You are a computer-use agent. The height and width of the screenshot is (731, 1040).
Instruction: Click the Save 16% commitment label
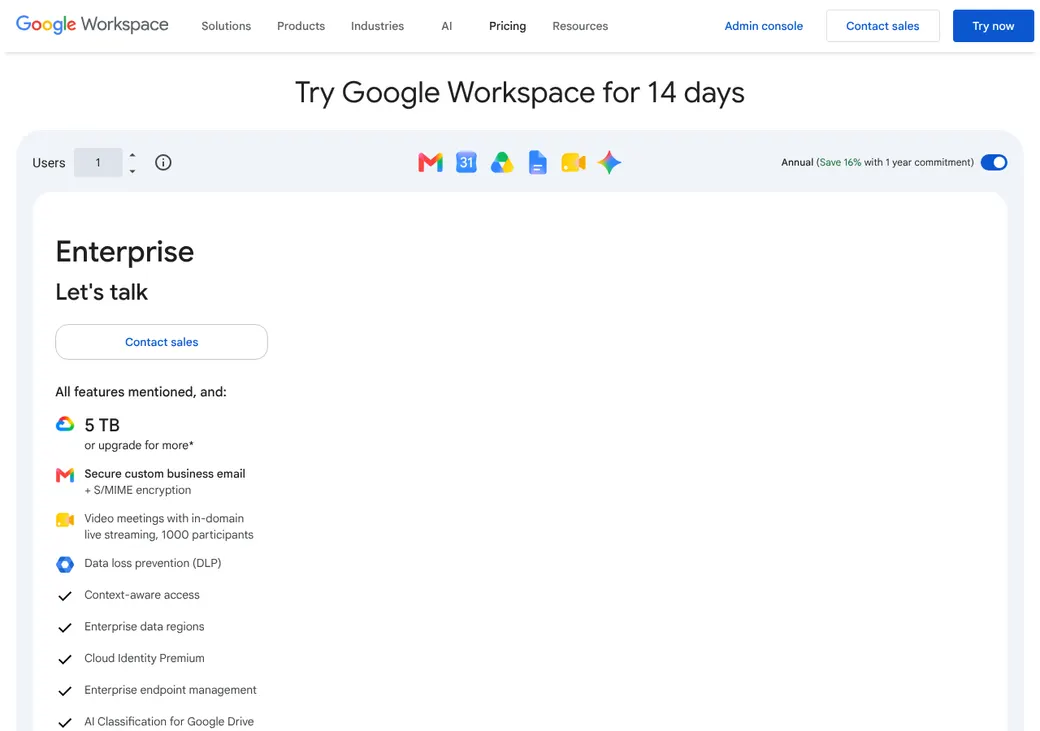tap(878, 163)
